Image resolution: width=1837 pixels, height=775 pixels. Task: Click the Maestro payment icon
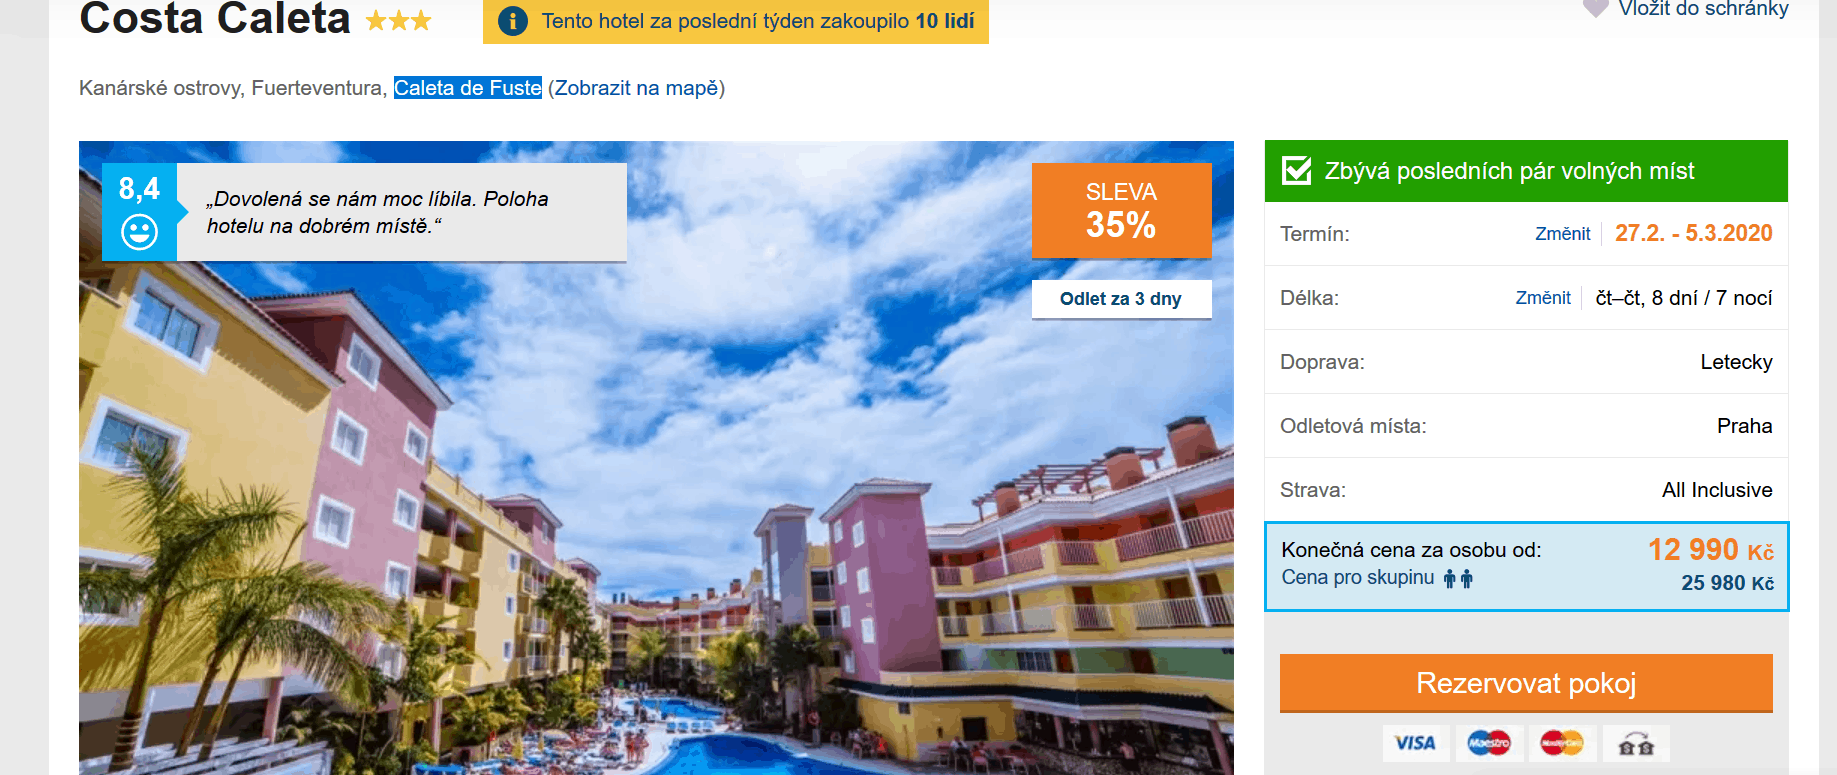coord(1489,743)
